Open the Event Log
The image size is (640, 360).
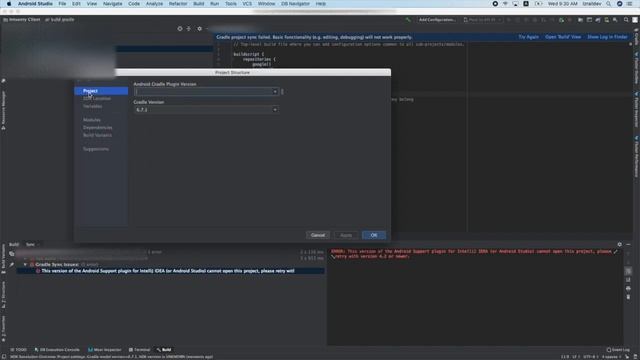coord(618,350)
